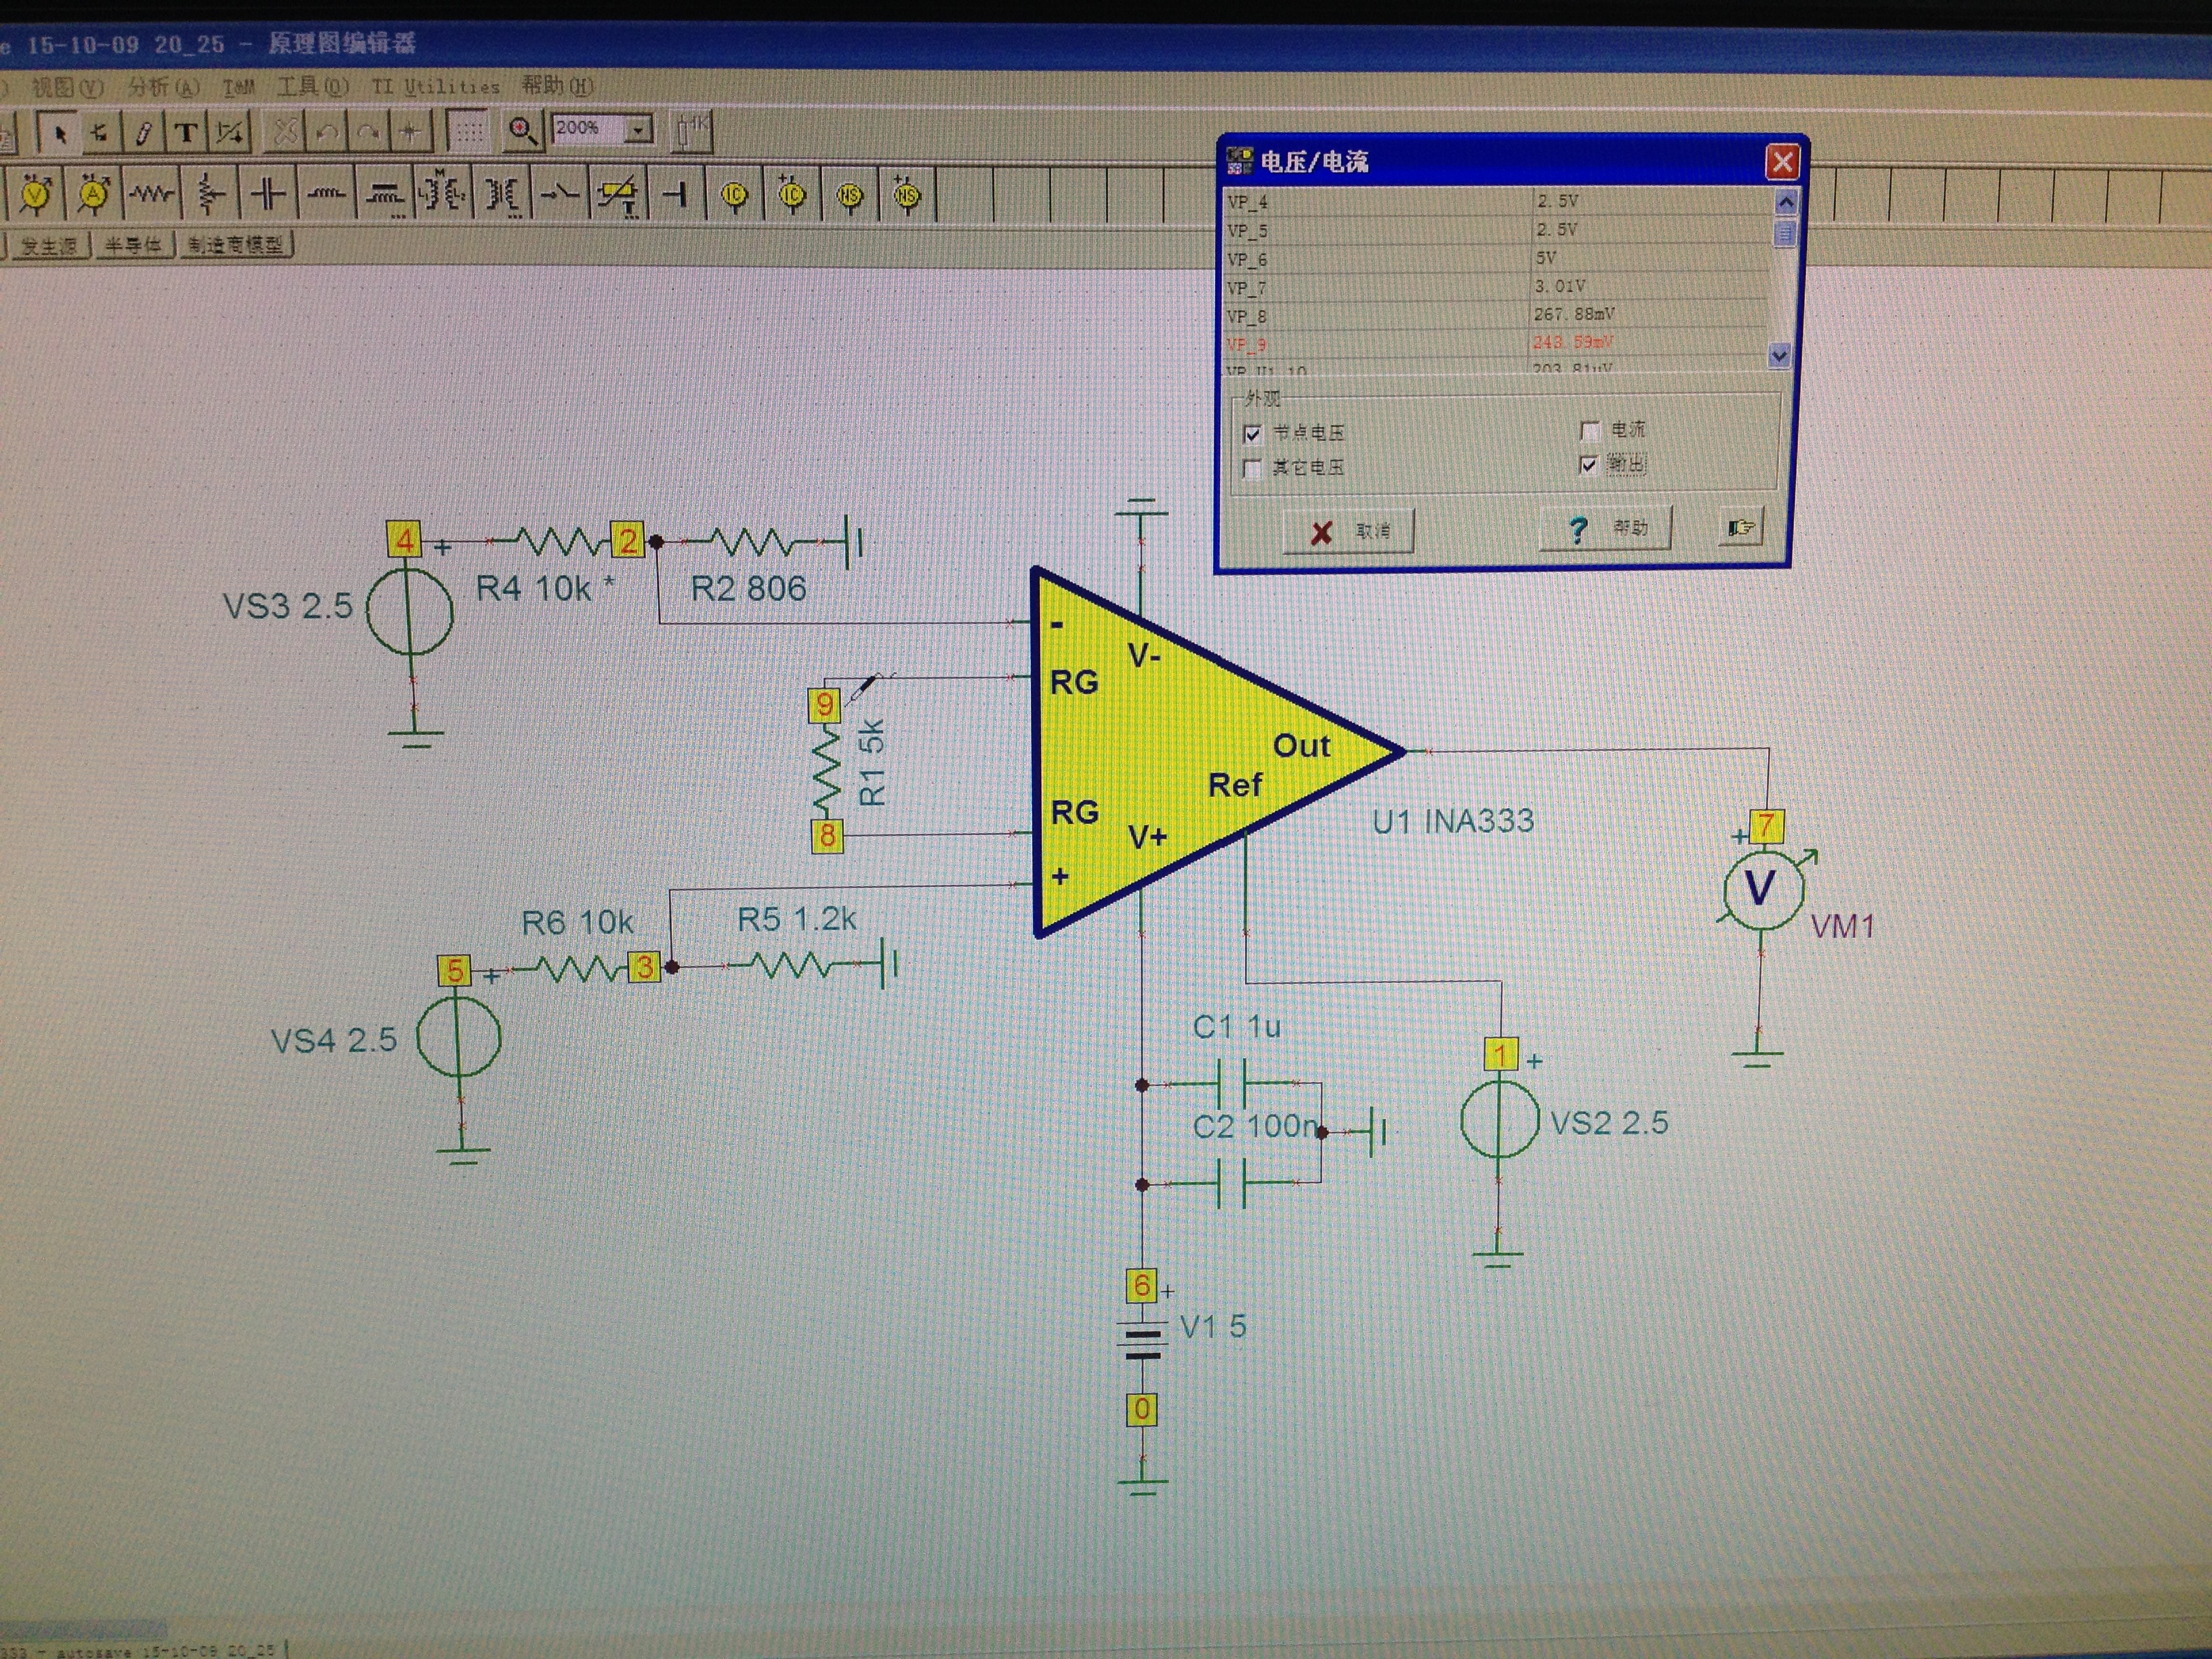Click the zoom magnifier tool

[x=521, y=131]
